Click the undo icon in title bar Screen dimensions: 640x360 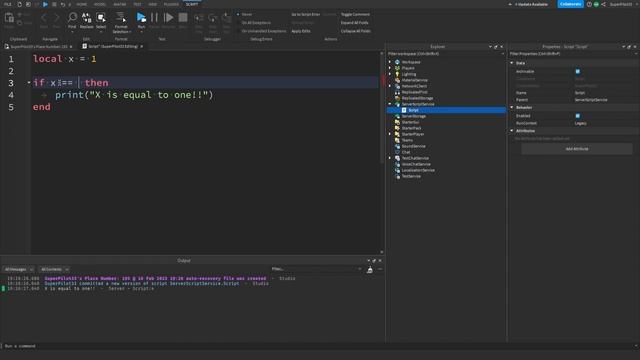[62, 4]
